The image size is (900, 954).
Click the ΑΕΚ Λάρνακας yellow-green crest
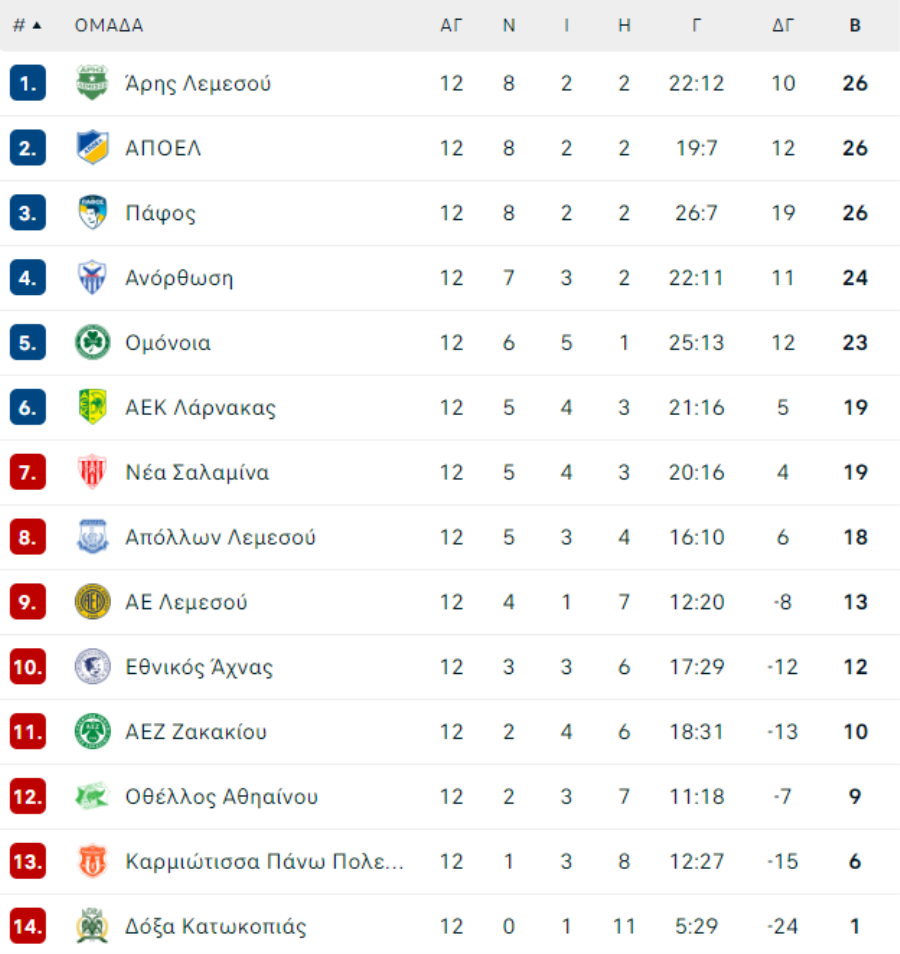coord(92,406)
